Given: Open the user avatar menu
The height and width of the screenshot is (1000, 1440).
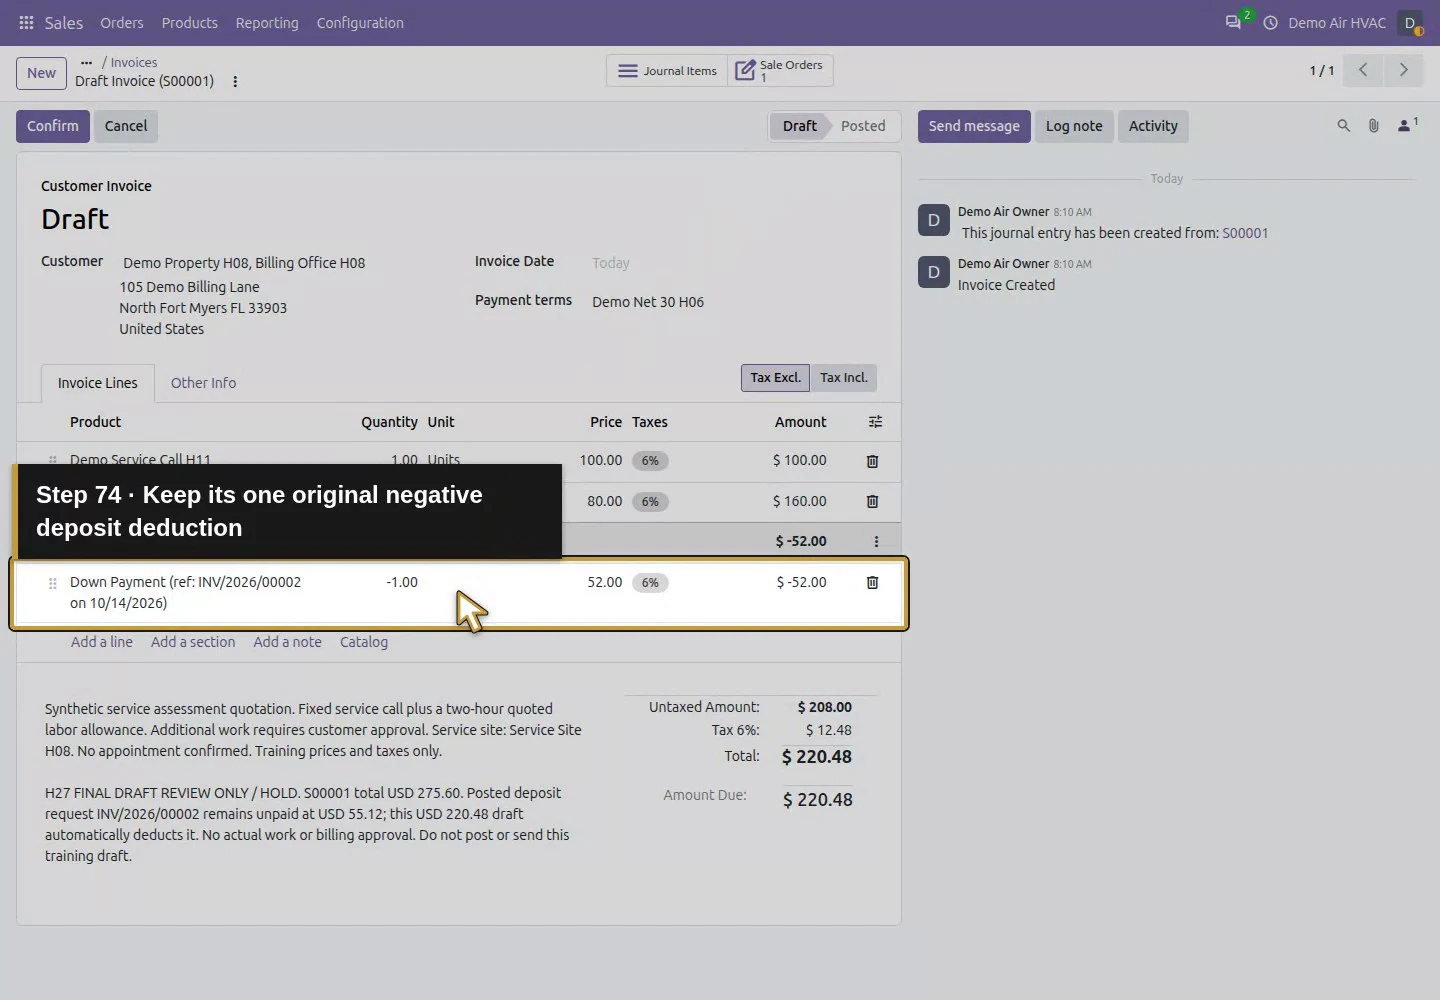Looking at the screenshot, I should tap(1410, 23).
